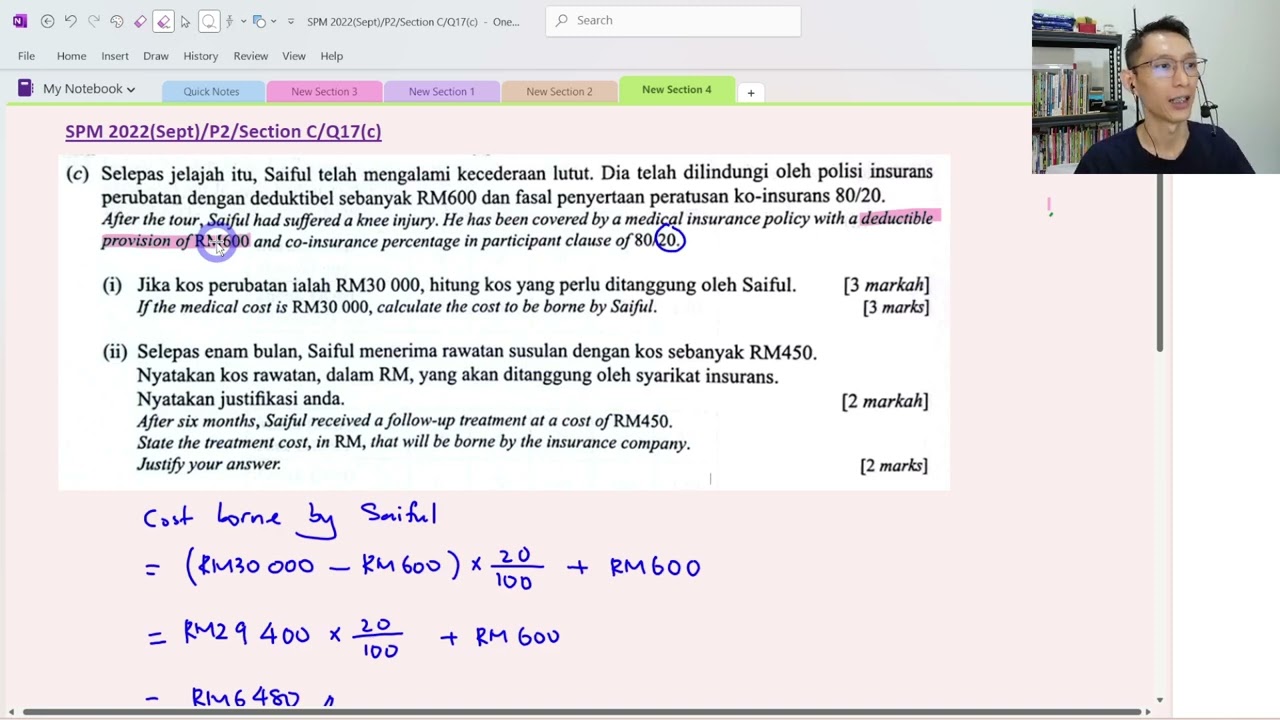Click the scroll down arrow at bottom right
1280x720 pixels.
point(1160,701)
